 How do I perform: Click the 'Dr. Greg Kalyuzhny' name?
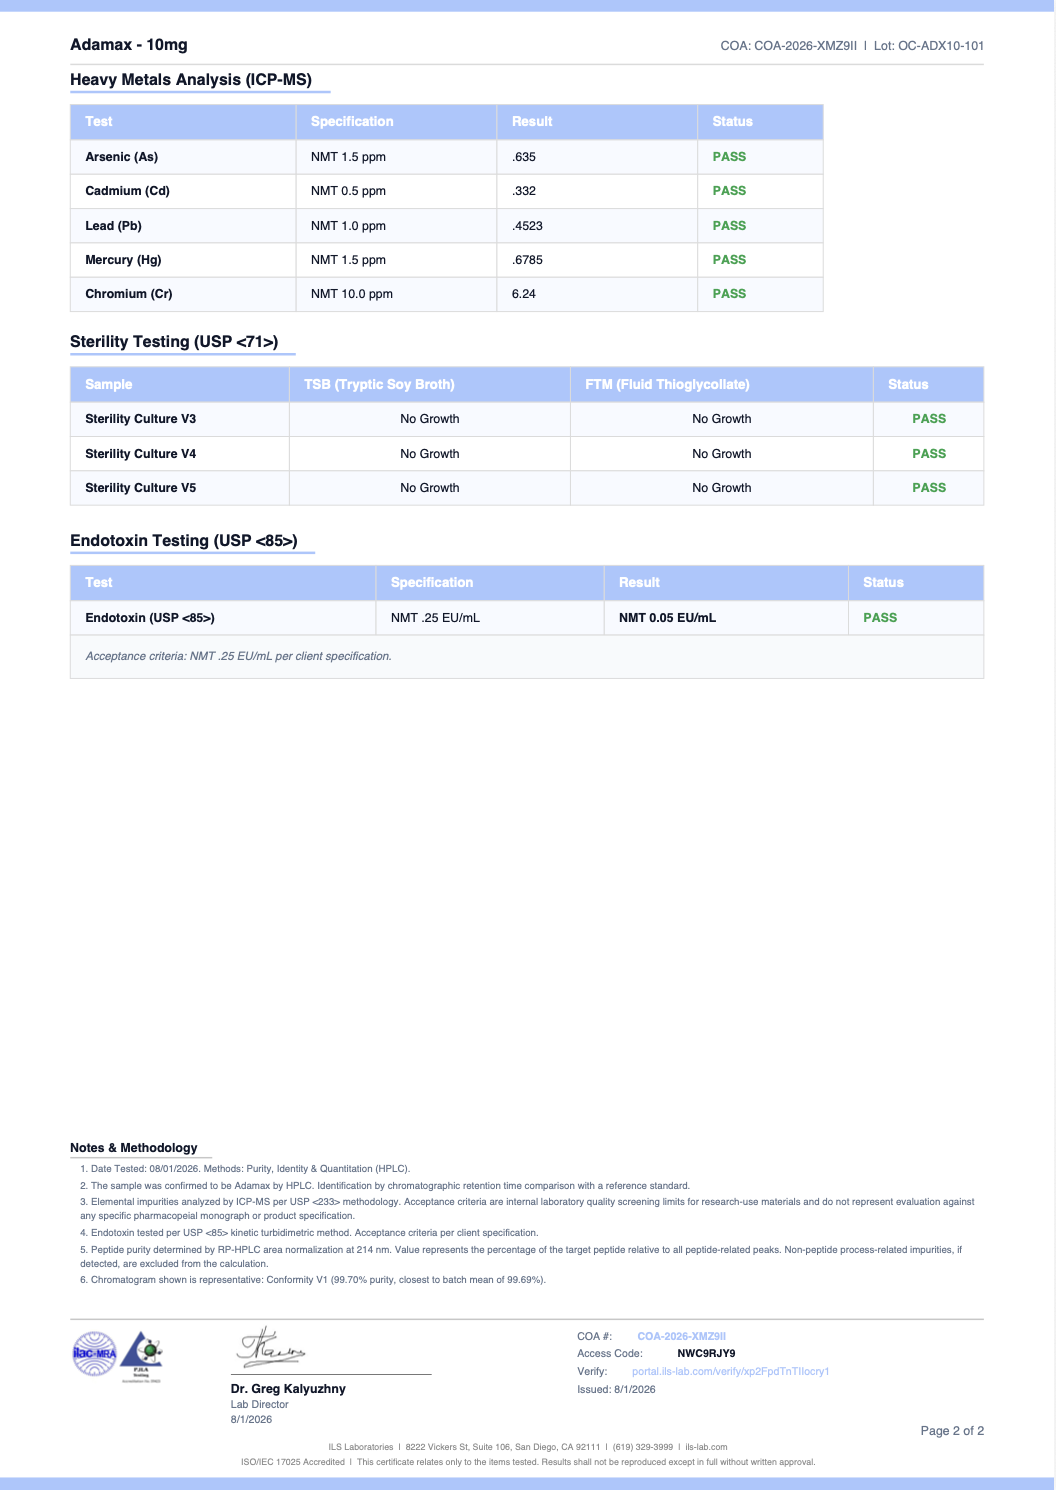pyautogui.click(x=288, y=1389)
